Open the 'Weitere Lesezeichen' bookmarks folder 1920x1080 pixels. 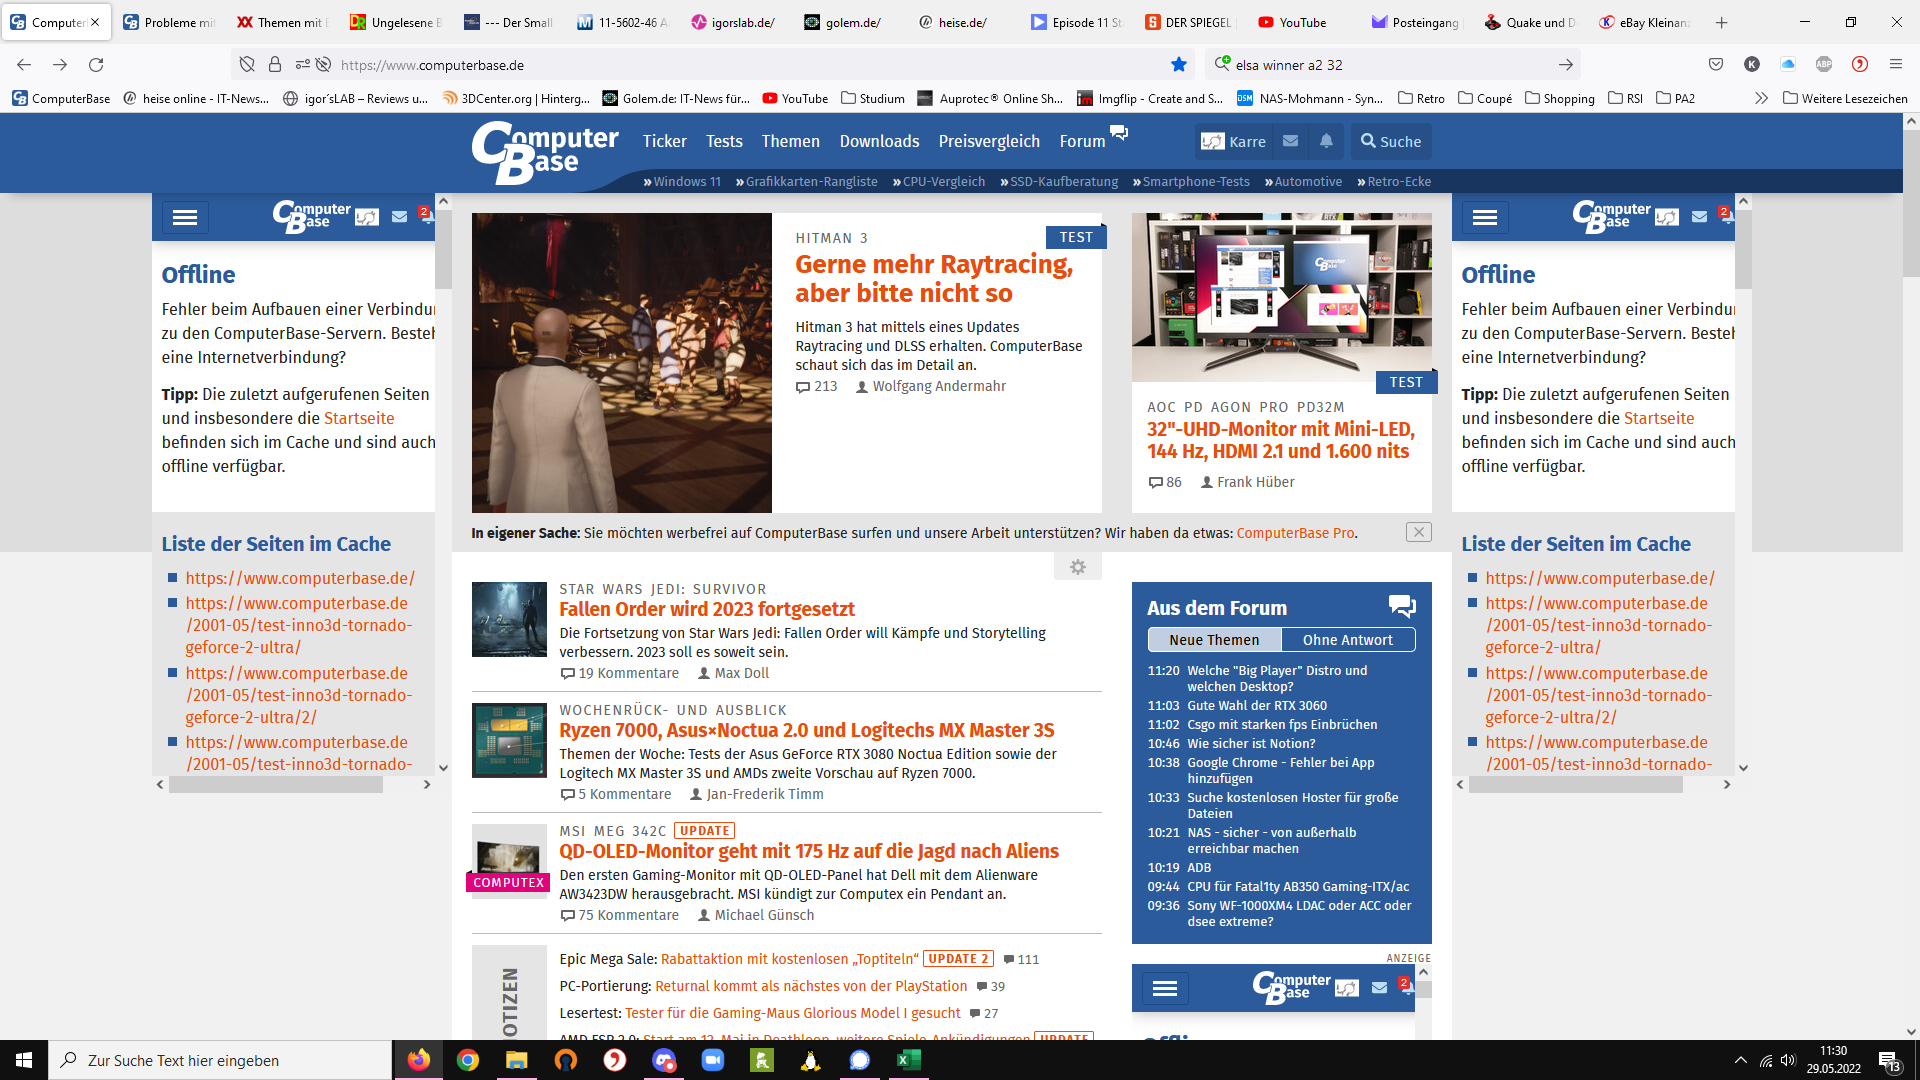1845,98
